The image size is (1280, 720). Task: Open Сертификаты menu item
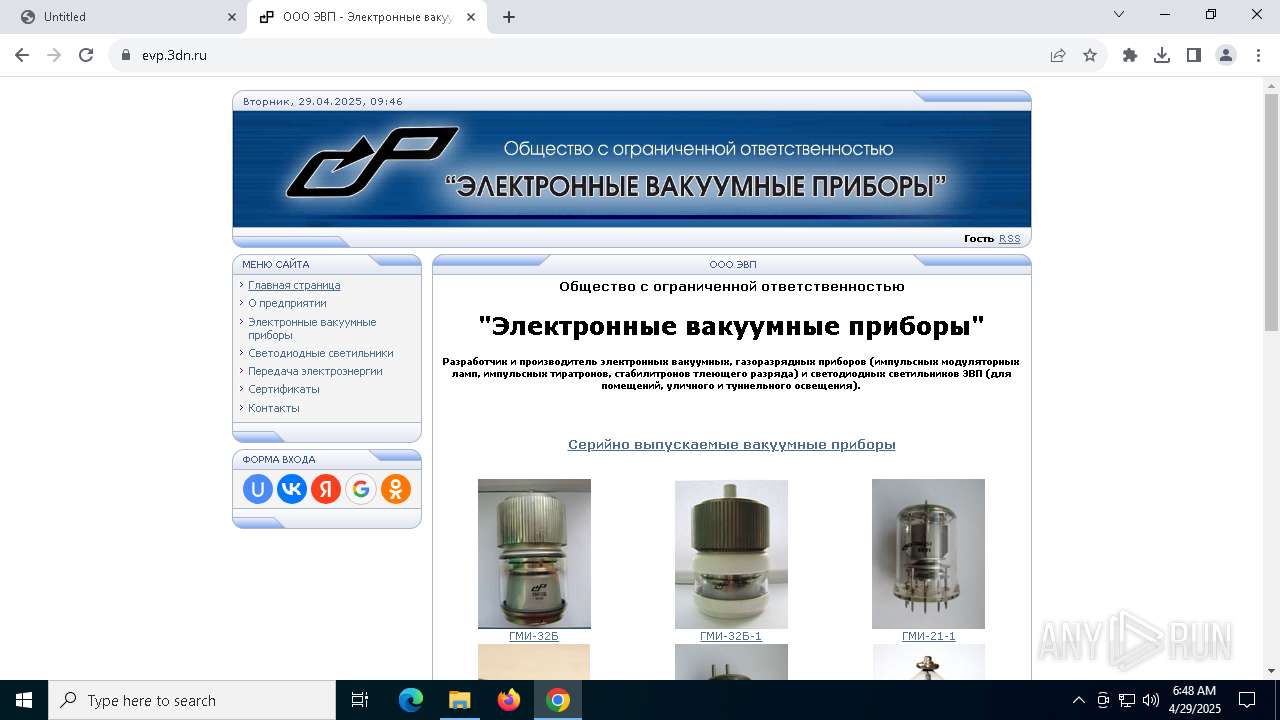tap(284, 389)
